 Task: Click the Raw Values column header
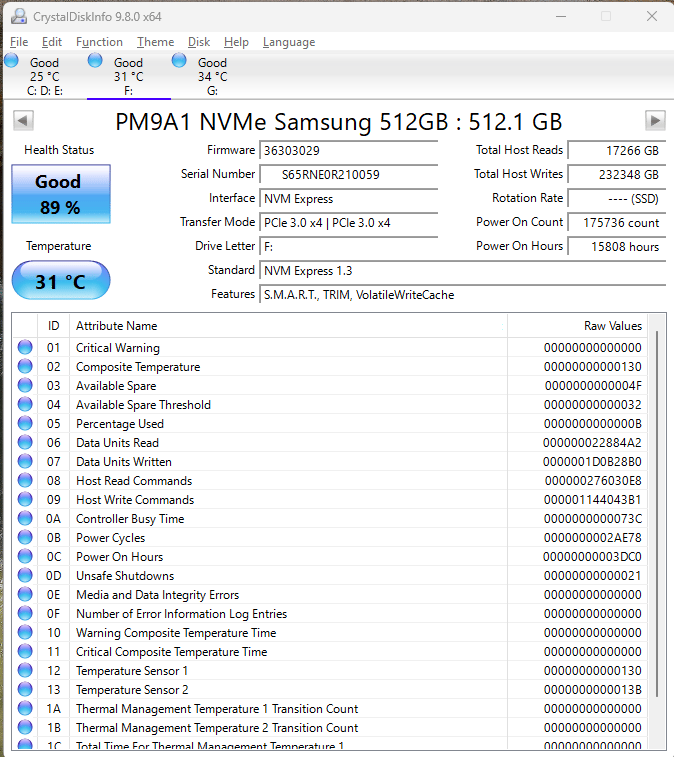tap(577, 326)
